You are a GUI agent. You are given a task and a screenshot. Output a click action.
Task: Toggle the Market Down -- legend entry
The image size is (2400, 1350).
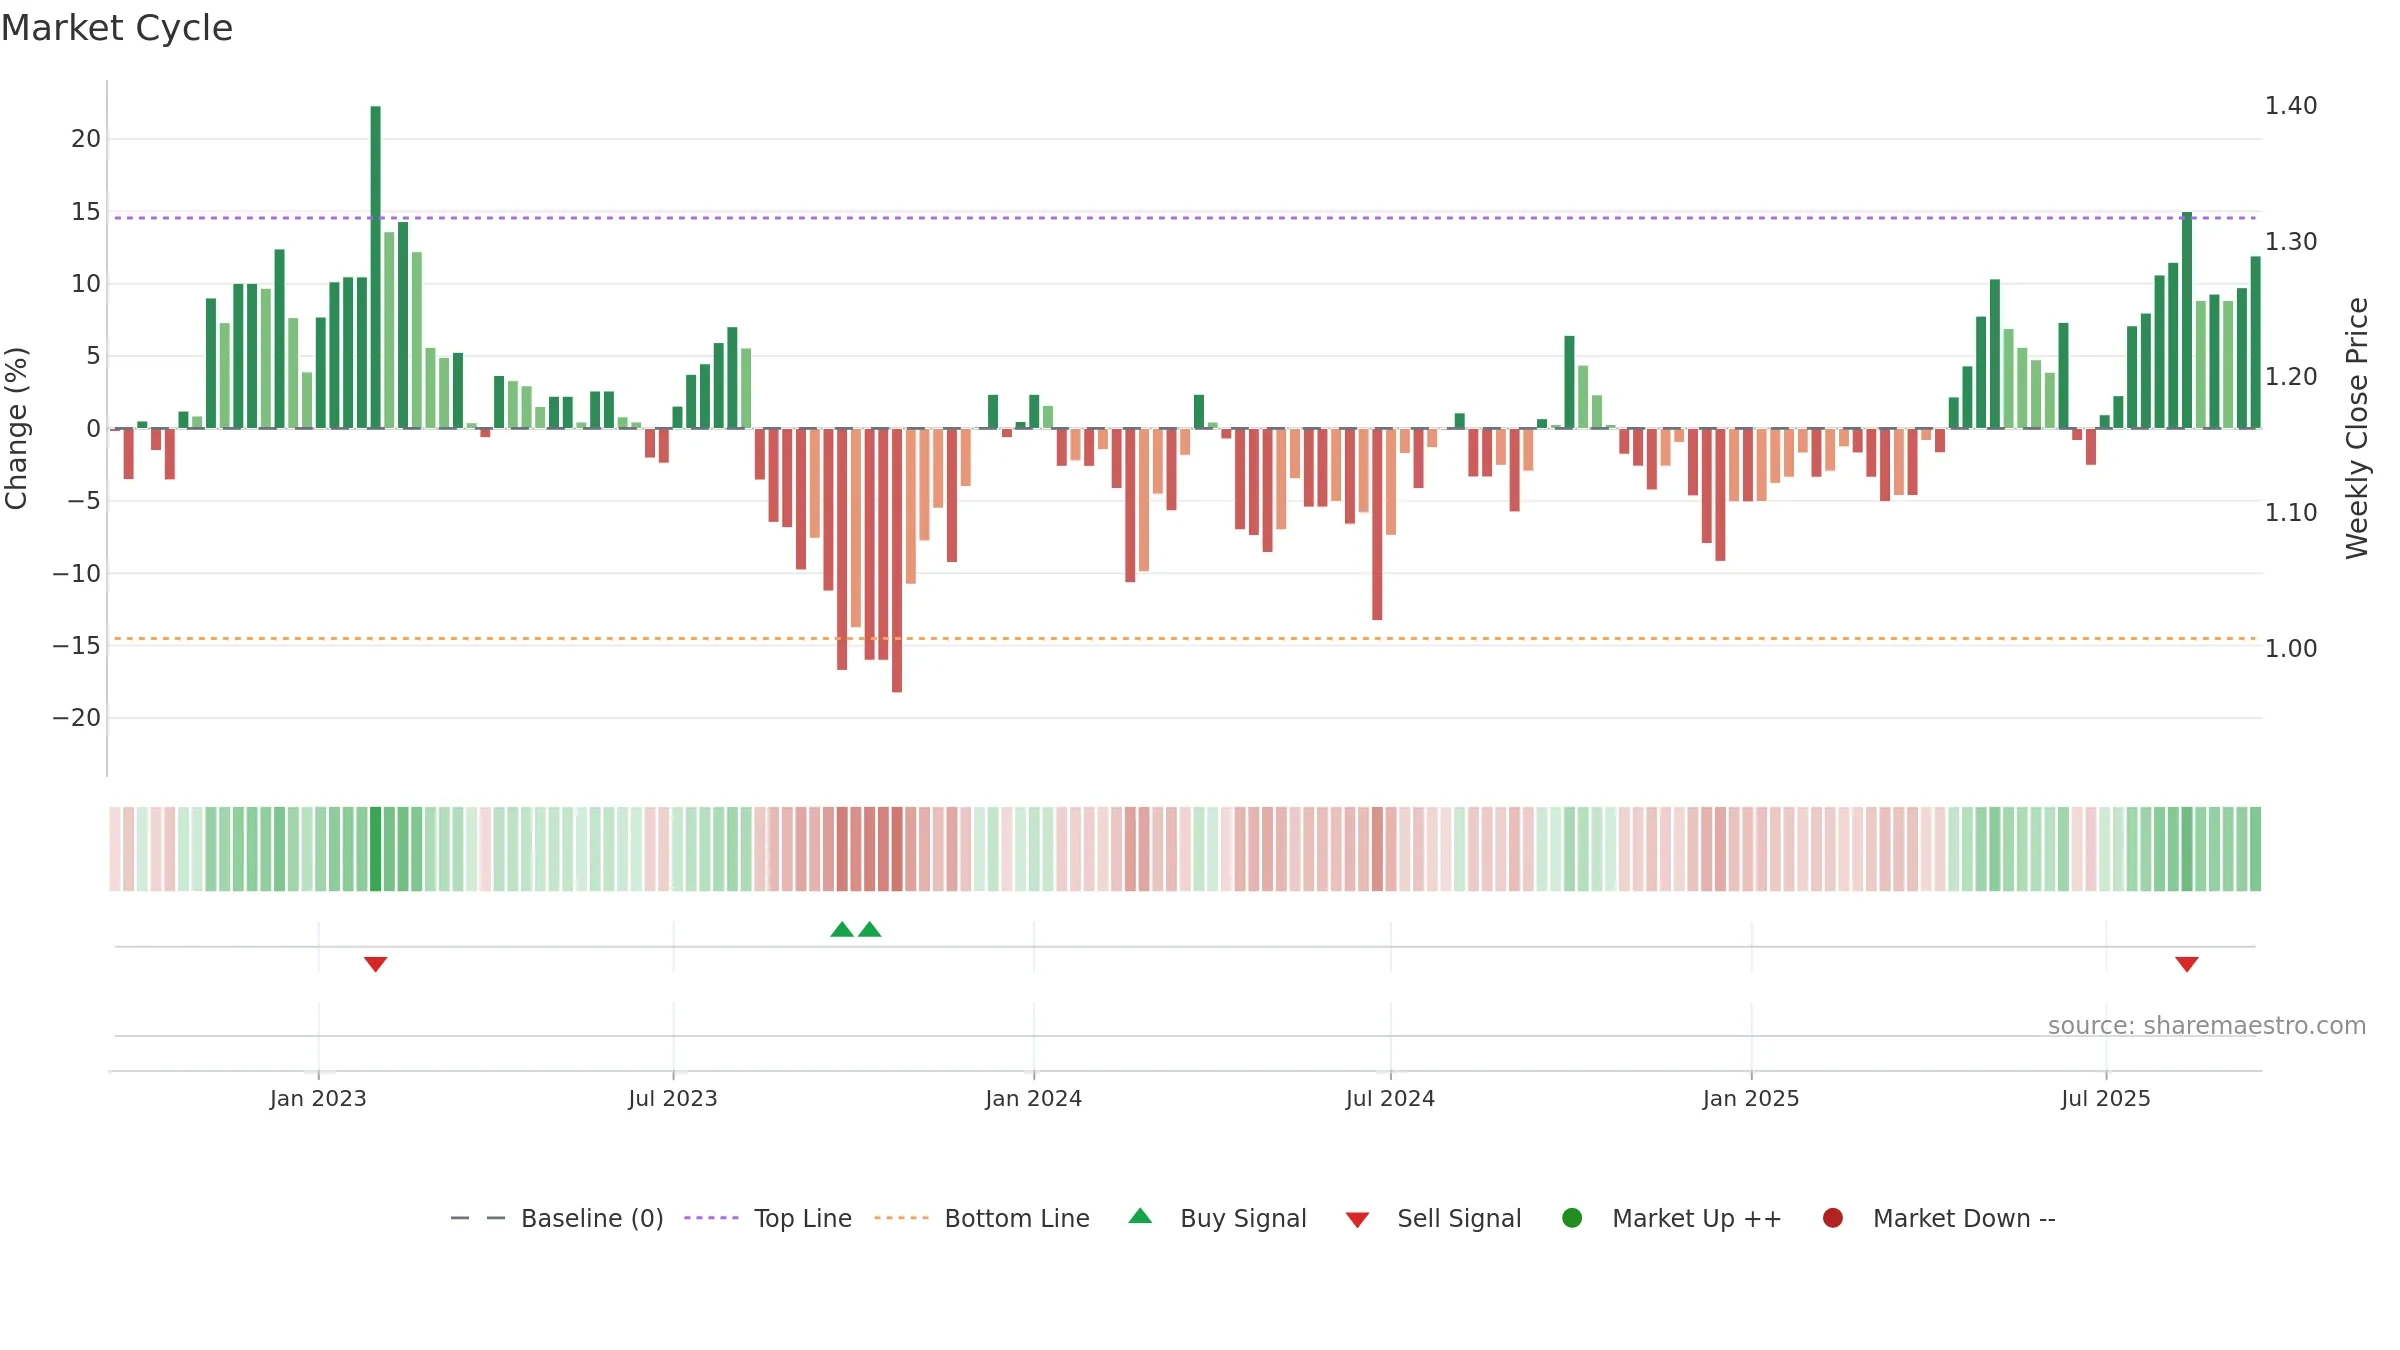click(1938, 1218)
